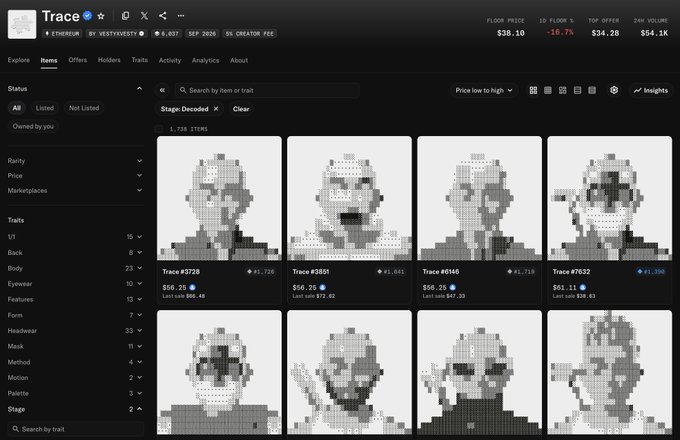
Task: Open the Trace #7632 artwork
Action: (x=609, y=198)
